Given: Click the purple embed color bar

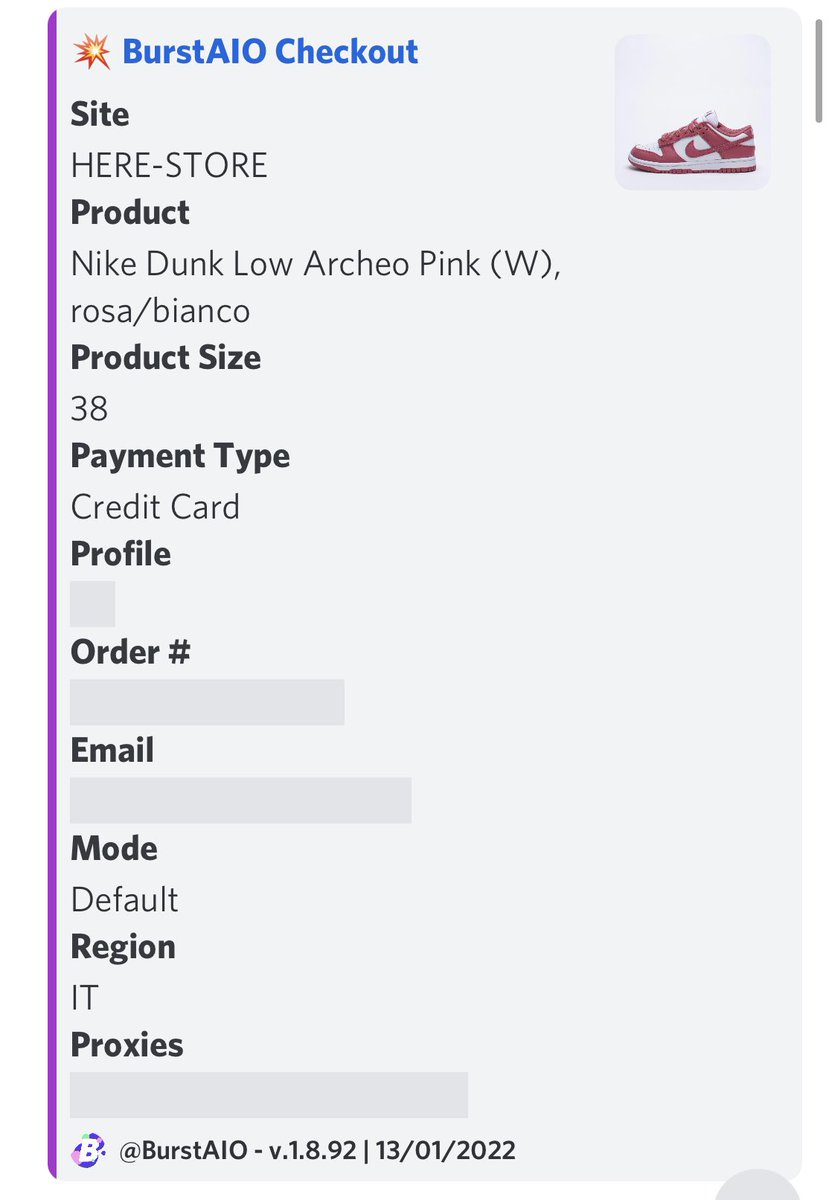Looking at the screenshot, I should 52,594.
